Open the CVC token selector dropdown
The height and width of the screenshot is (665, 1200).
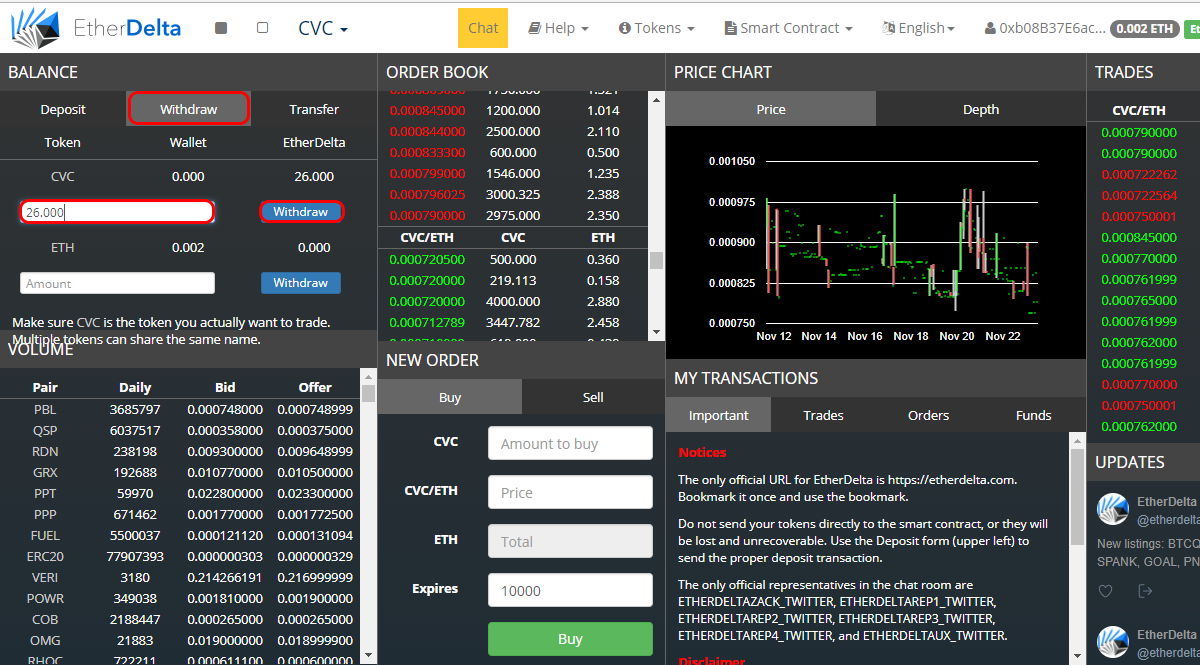tap(323, 28)
